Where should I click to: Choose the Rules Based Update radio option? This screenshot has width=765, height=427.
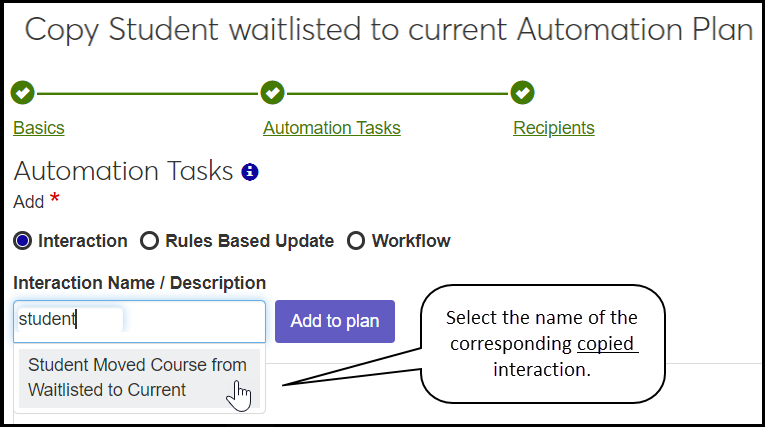150,241
